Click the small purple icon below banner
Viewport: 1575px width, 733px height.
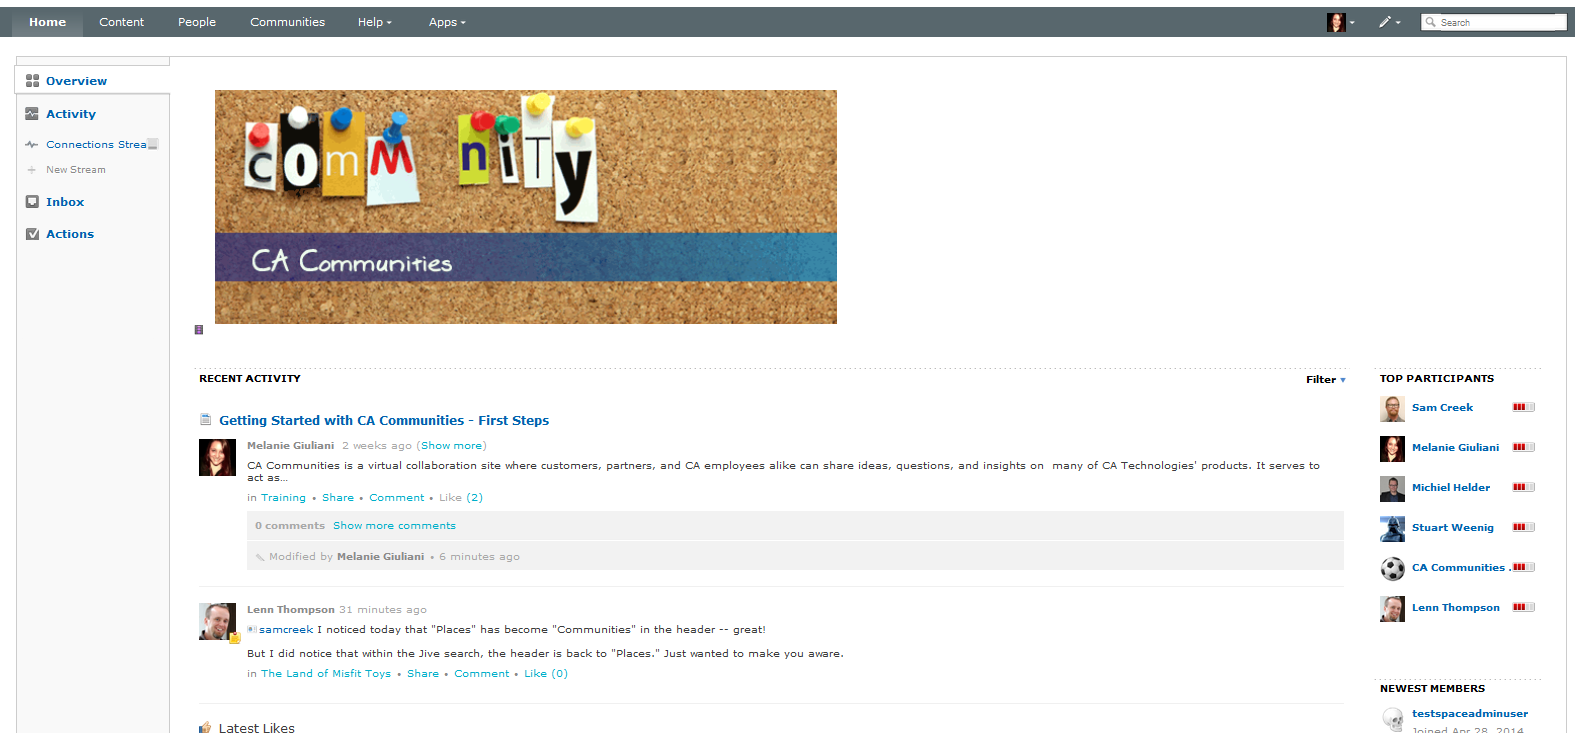[199, 330]
